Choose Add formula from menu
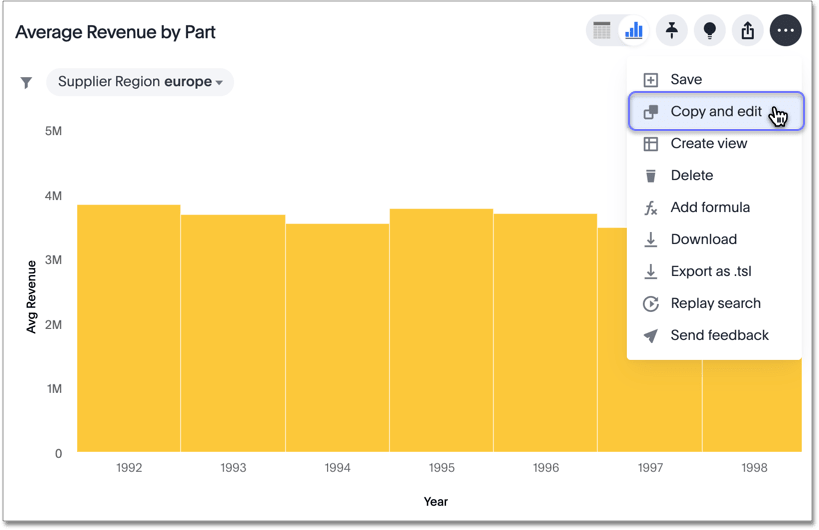819x530 pixels. pyautogui.click(x=709, y=208)
